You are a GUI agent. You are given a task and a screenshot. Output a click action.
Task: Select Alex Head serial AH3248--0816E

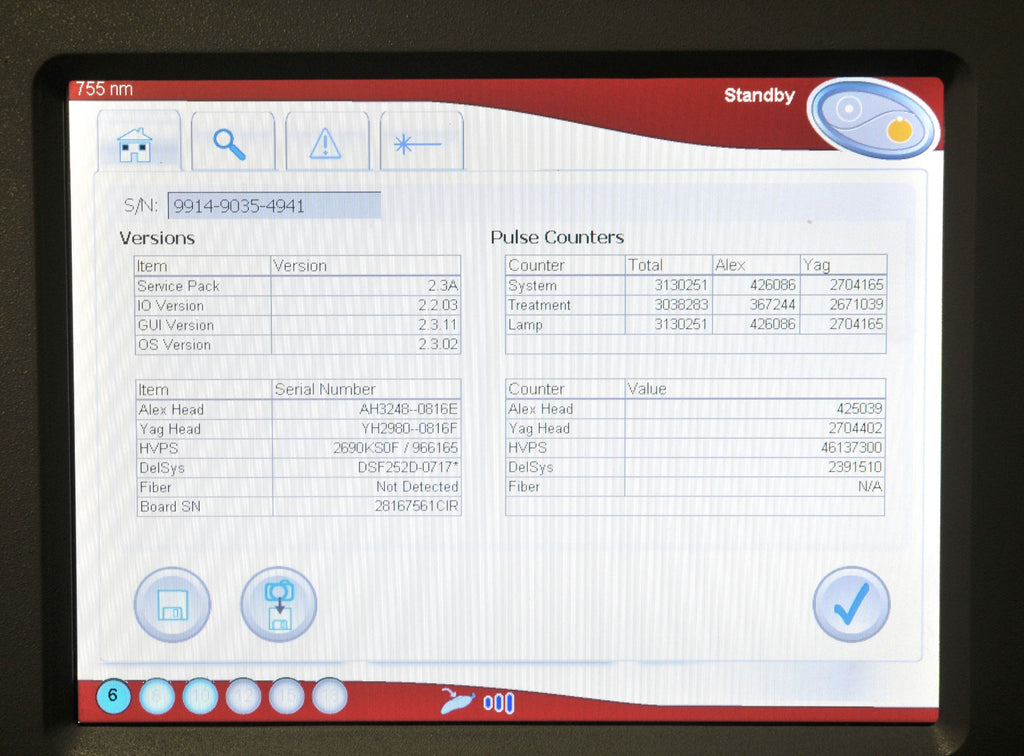(409, 409)
